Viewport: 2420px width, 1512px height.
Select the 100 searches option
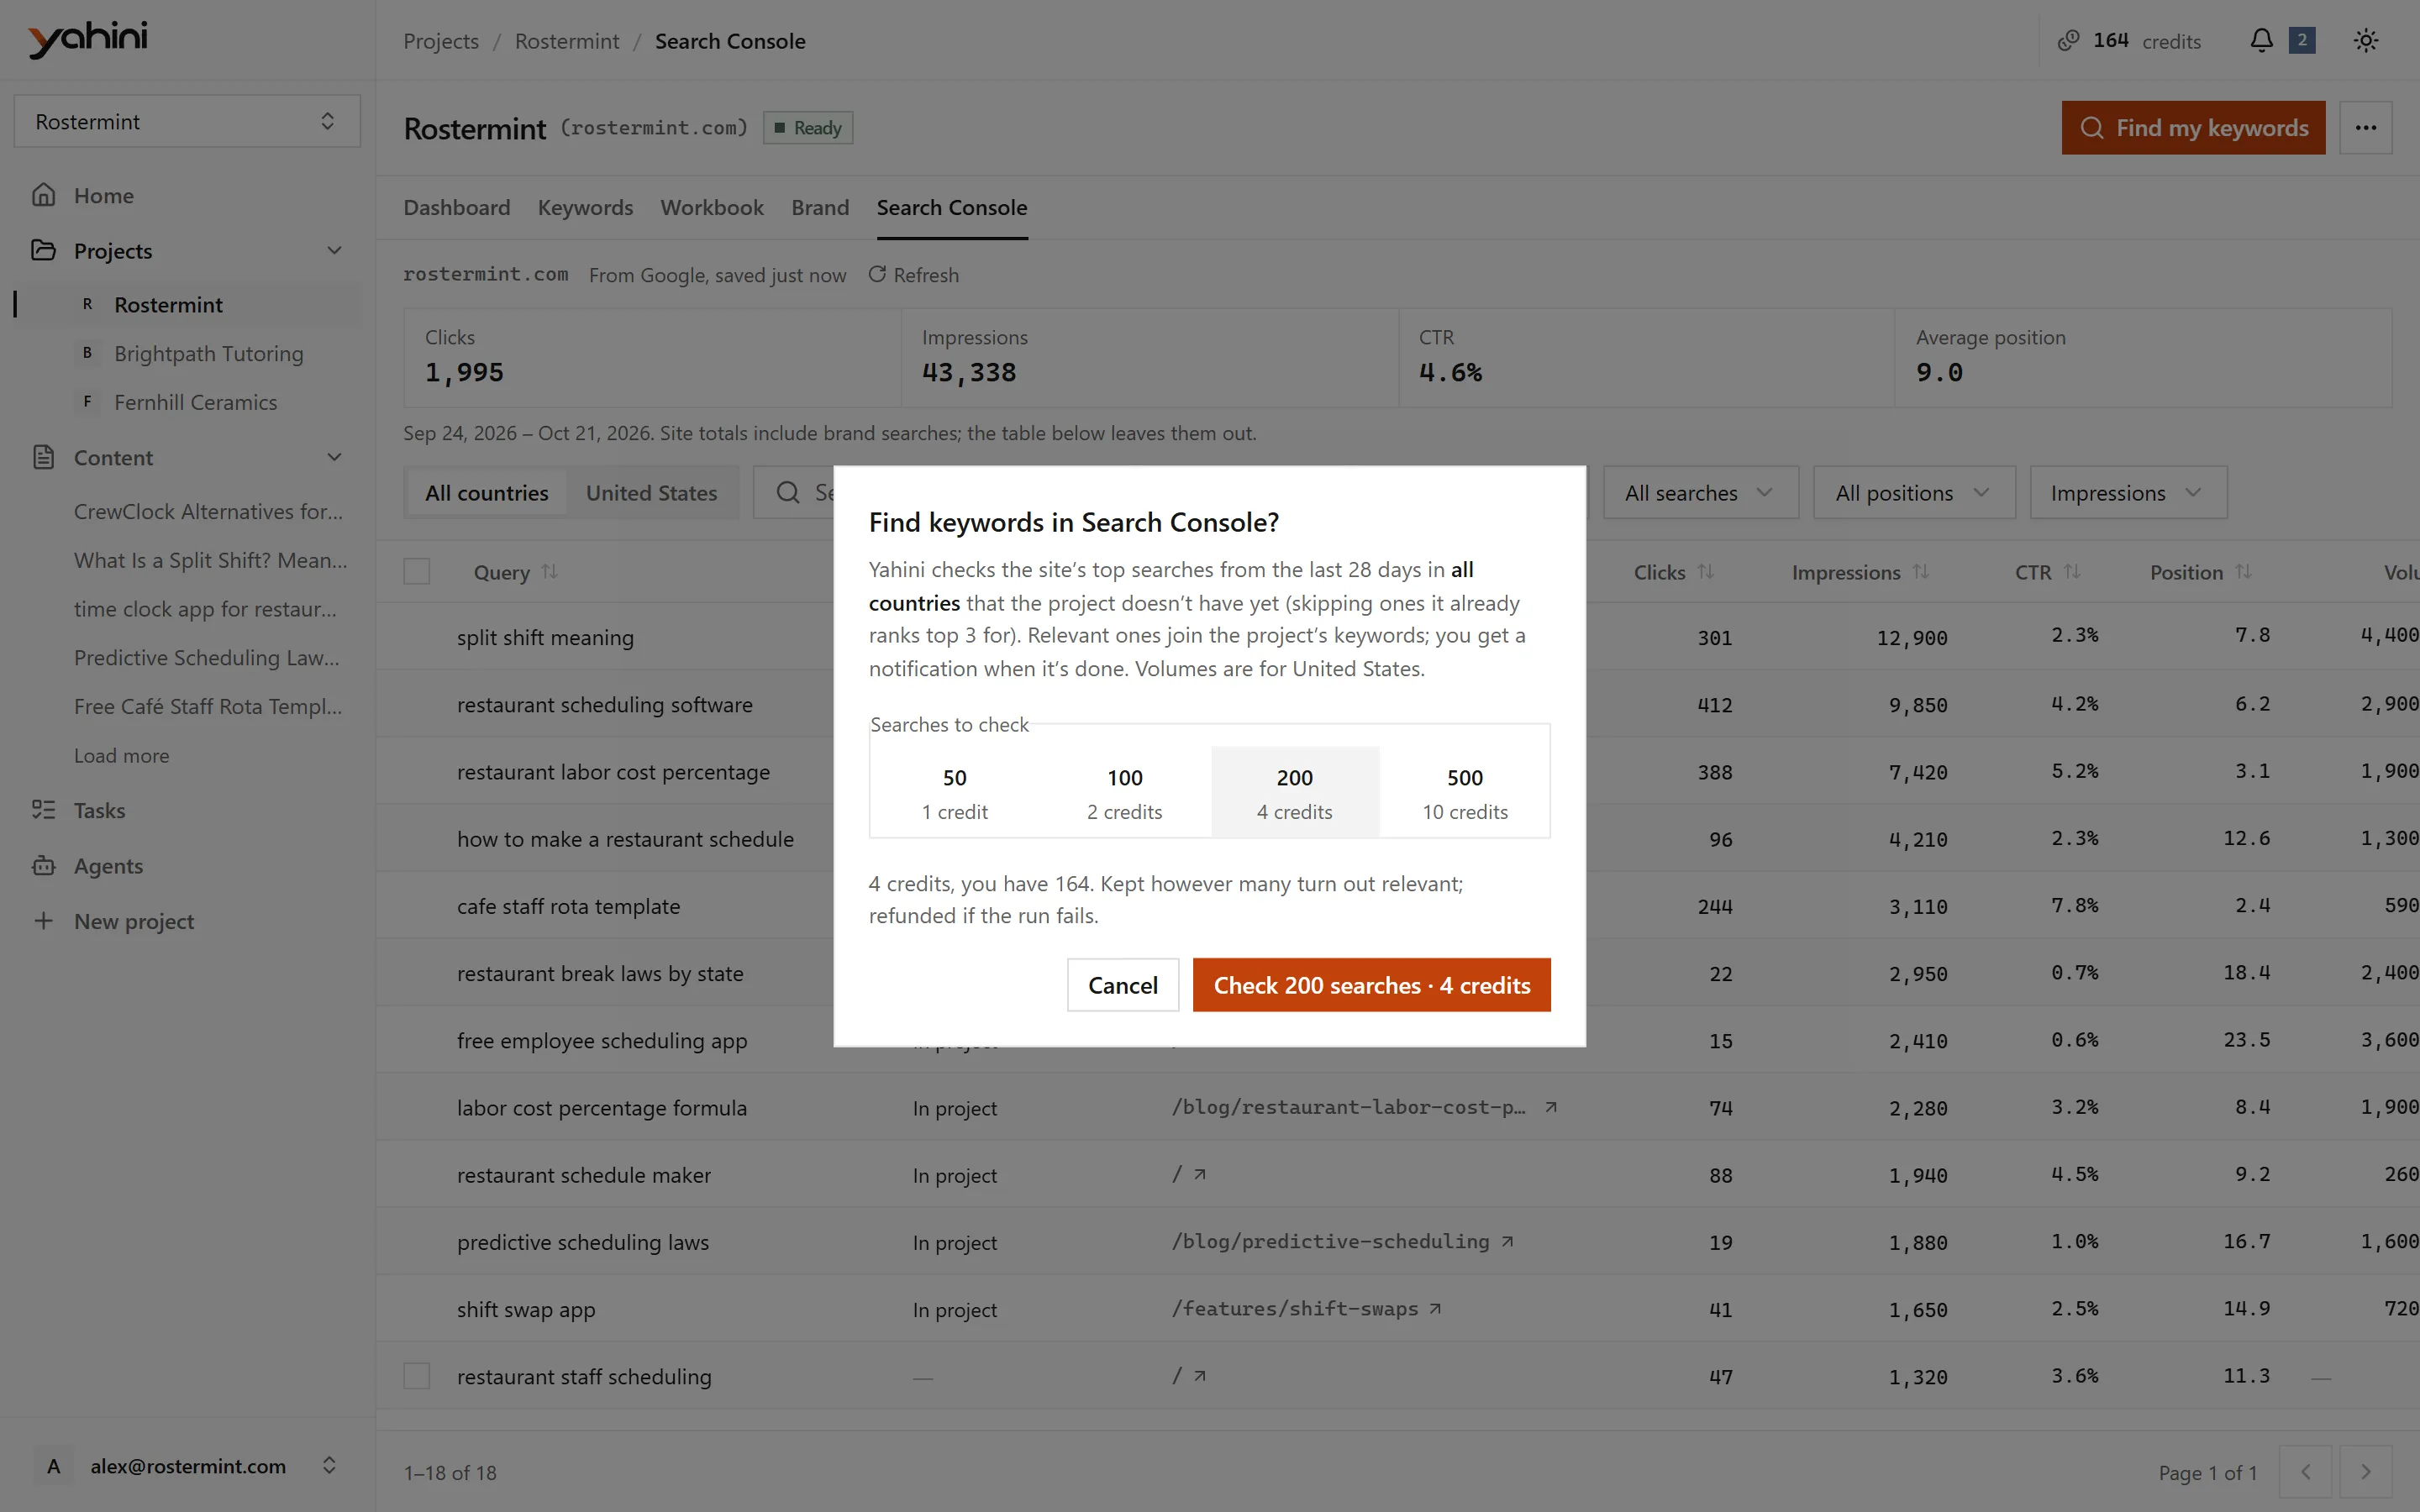click(1124, 792)
